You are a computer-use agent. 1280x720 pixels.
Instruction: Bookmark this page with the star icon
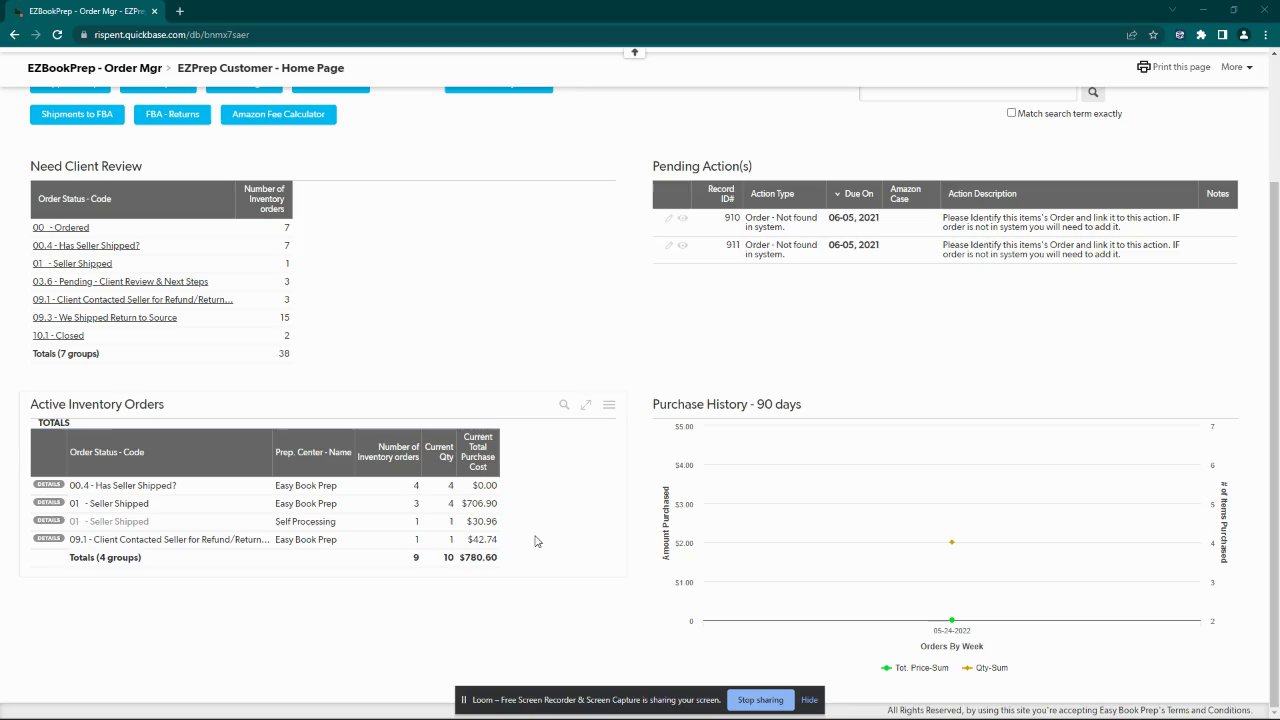(1153, 34)
